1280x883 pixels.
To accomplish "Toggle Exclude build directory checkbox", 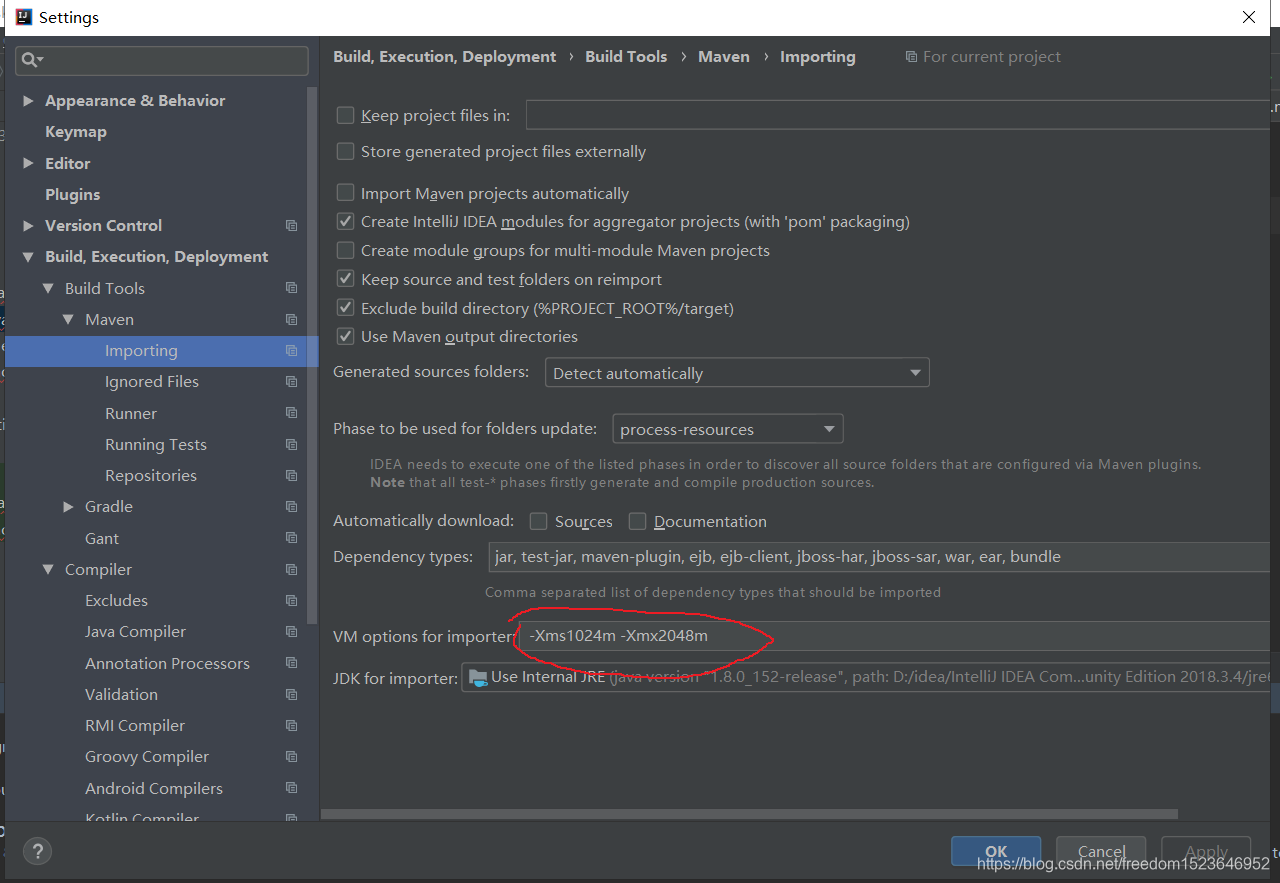I will (x=346, y=308).
